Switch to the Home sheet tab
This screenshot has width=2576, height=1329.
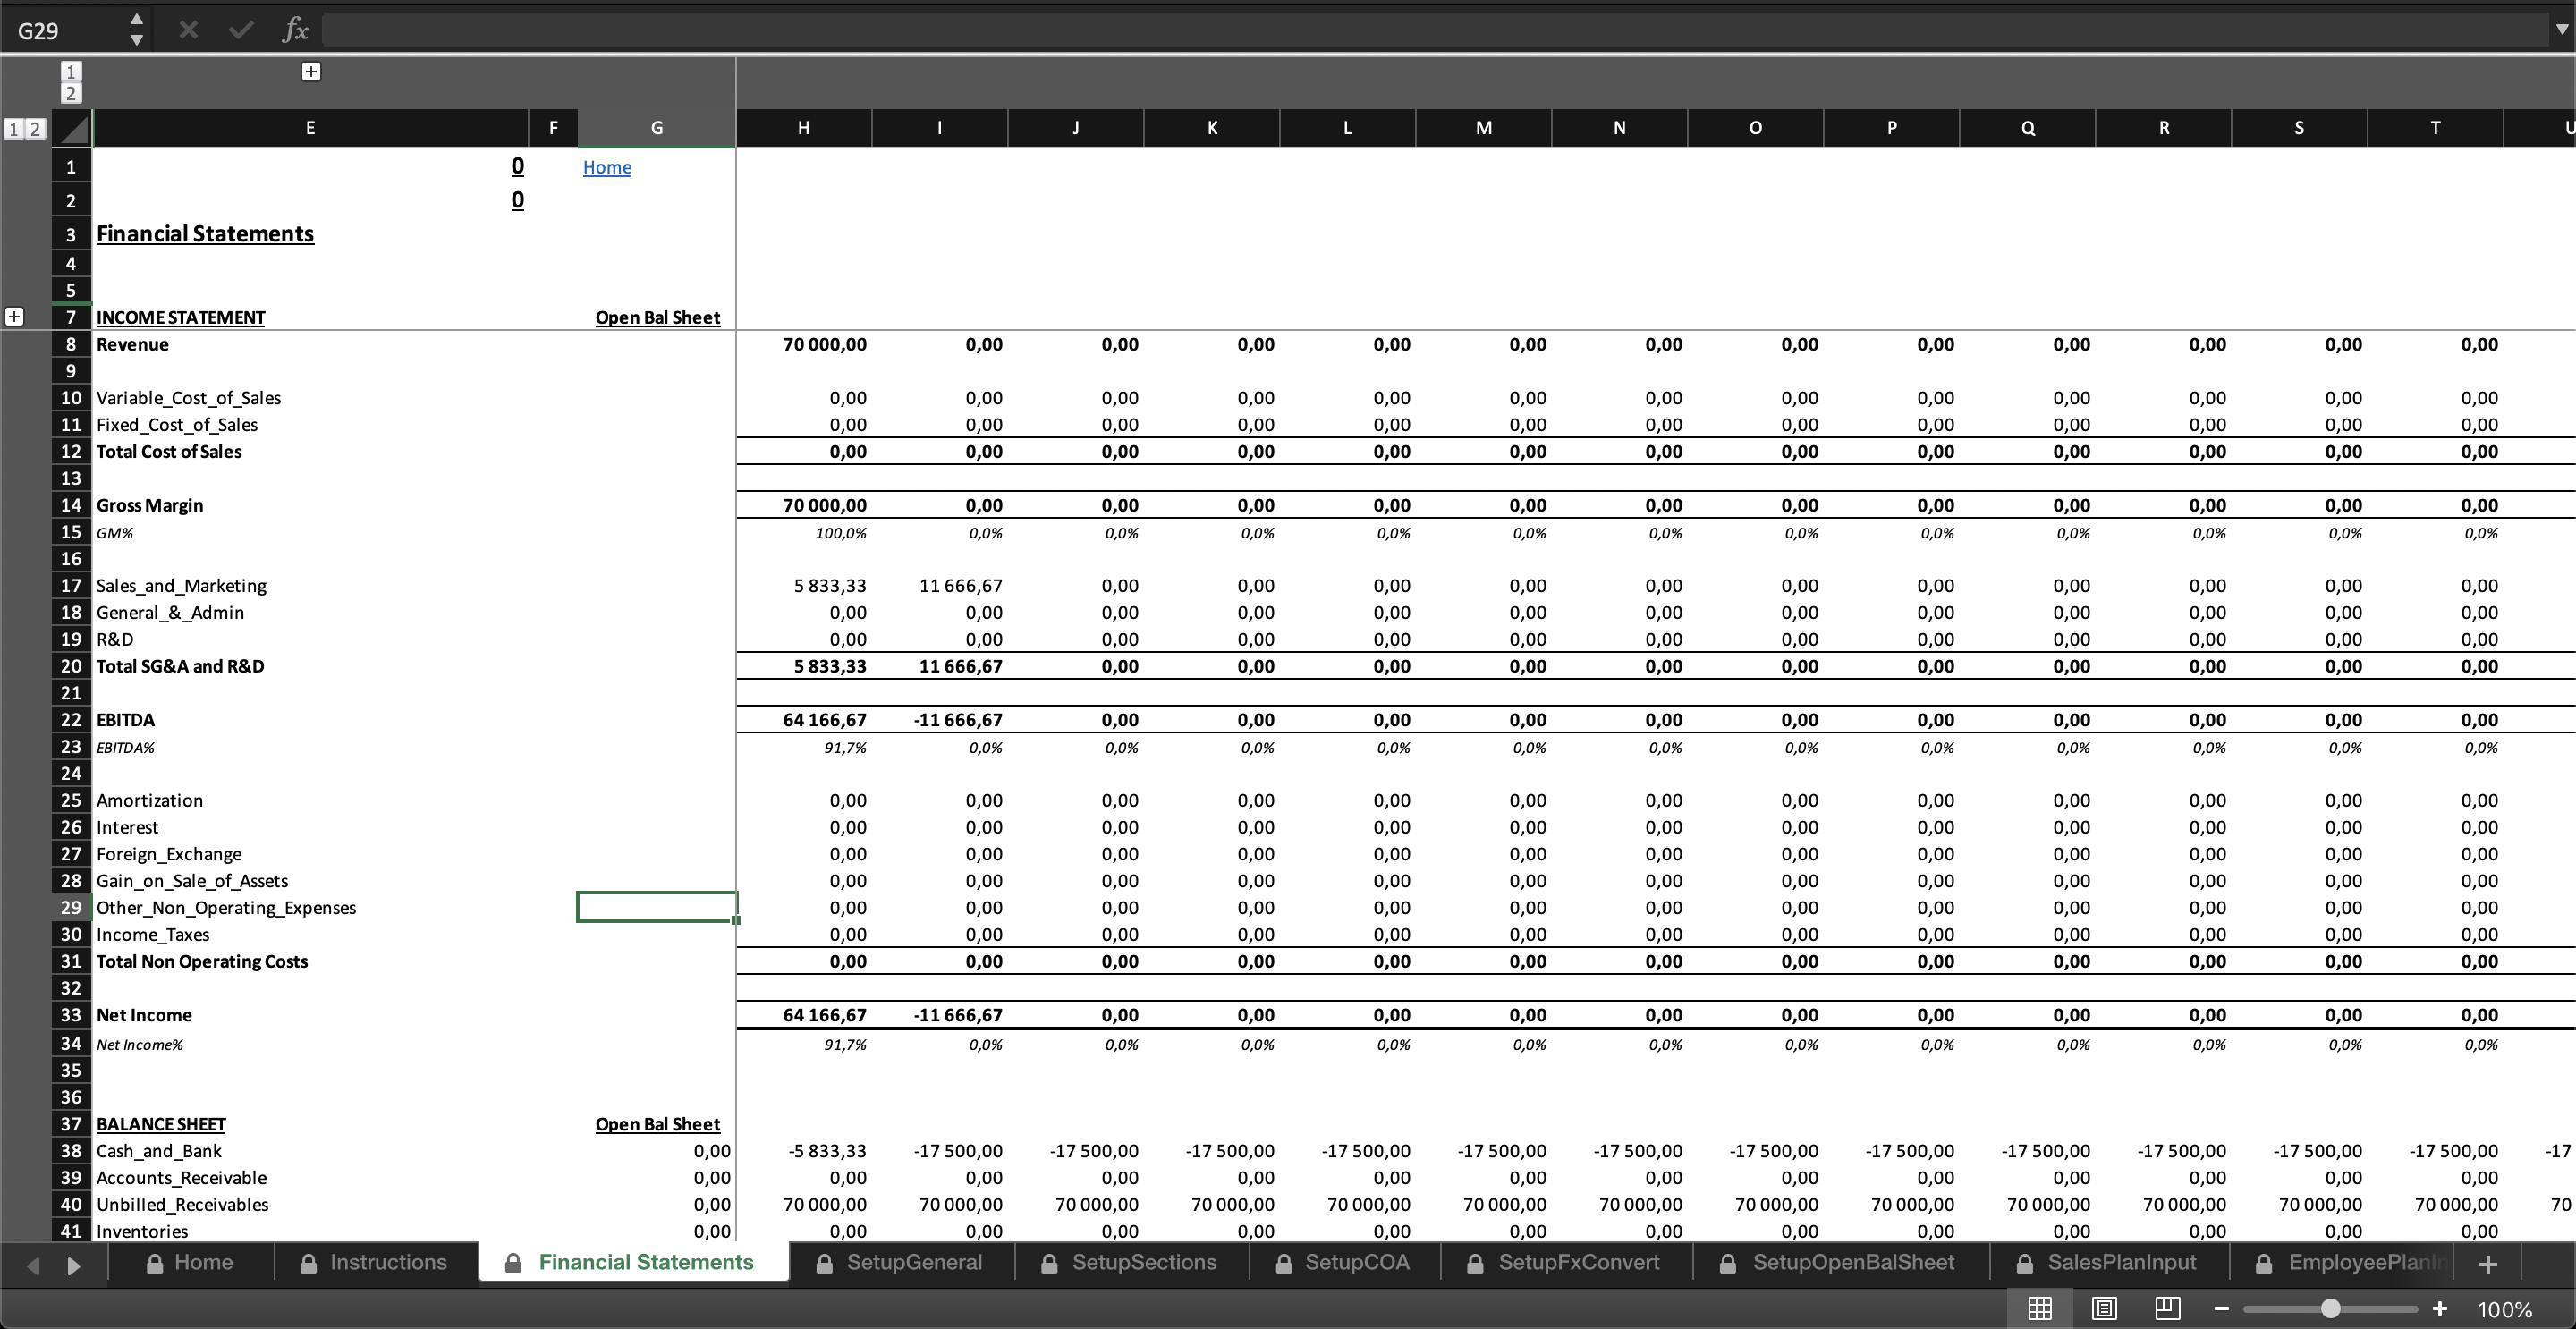190,1262
